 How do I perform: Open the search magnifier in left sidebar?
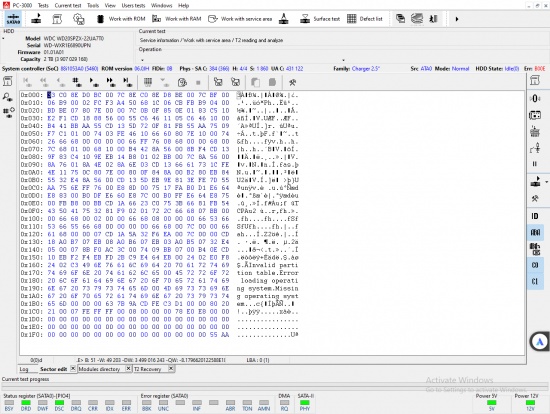7,97
